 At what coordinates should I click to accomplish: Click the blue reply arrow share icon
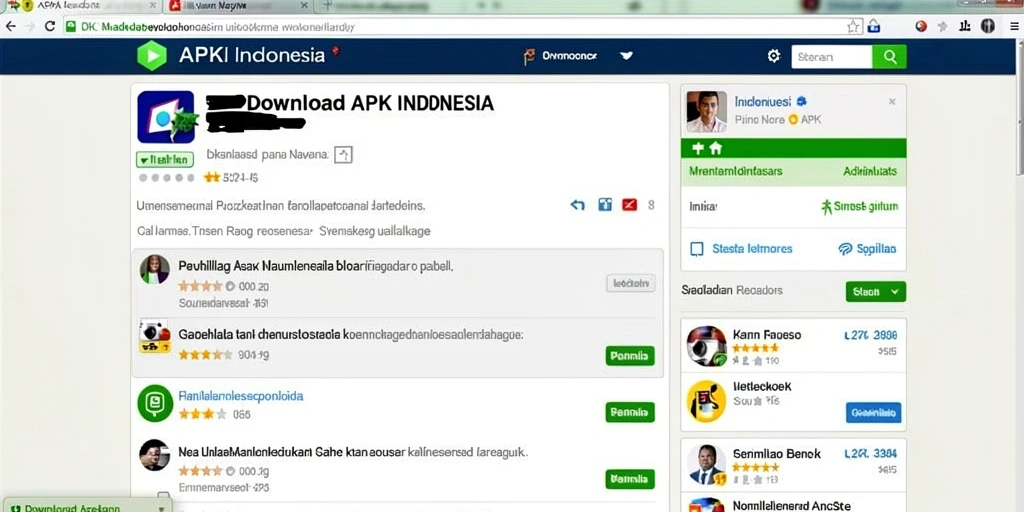[577, 205]
